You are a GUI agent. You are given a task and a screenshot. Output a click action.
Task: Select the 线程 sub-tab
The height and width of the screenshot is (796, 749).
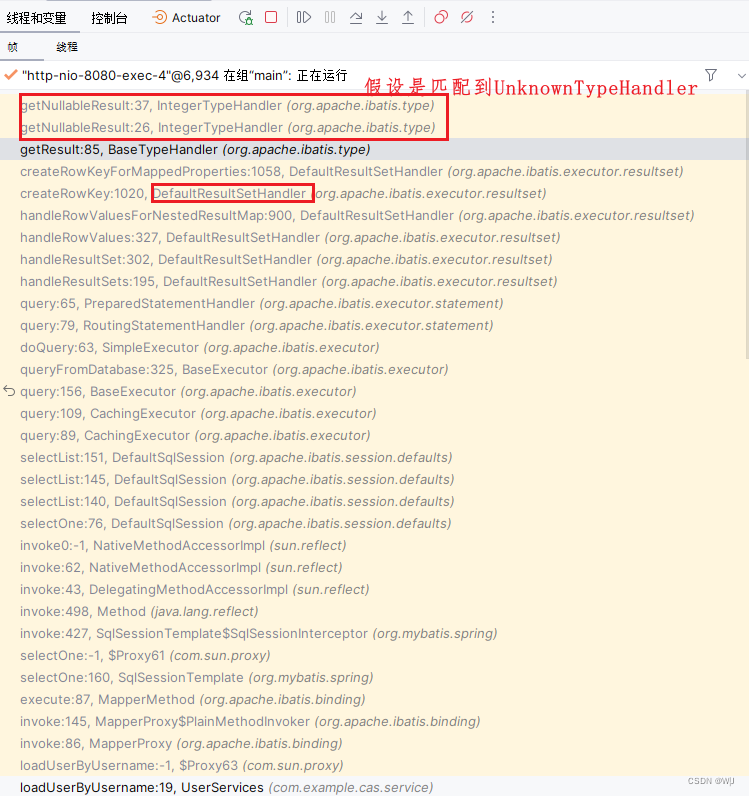(67, 47)
